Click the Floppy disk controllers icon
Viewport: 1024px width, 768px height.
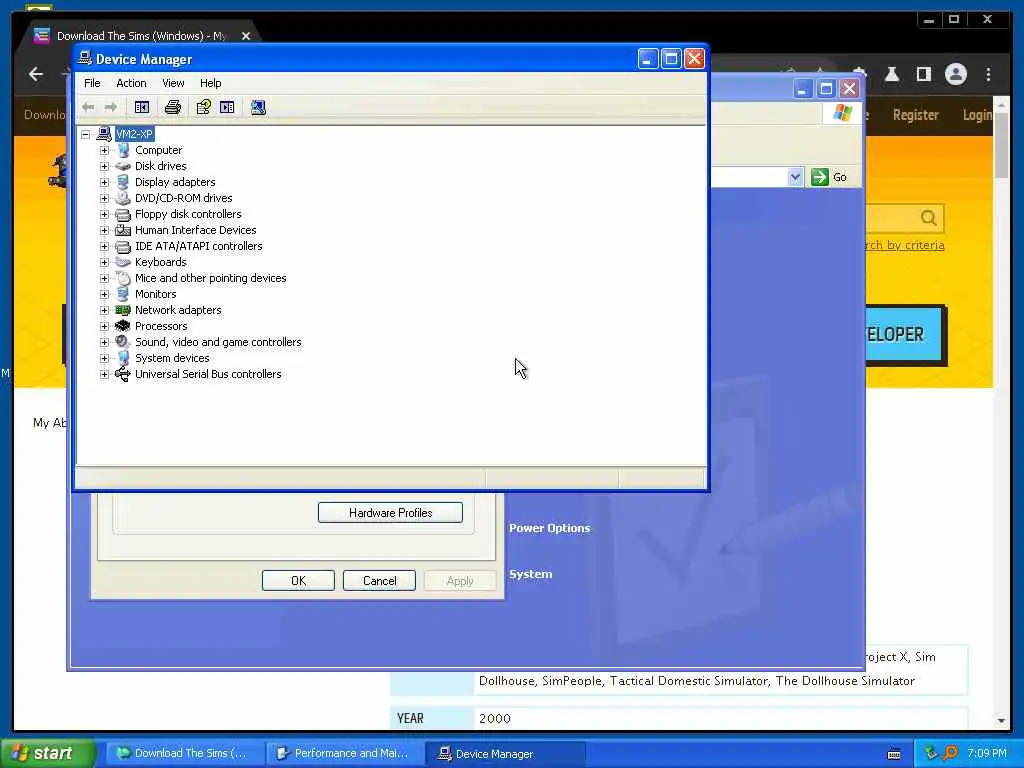pyautogui.click(x=123, y=214)
